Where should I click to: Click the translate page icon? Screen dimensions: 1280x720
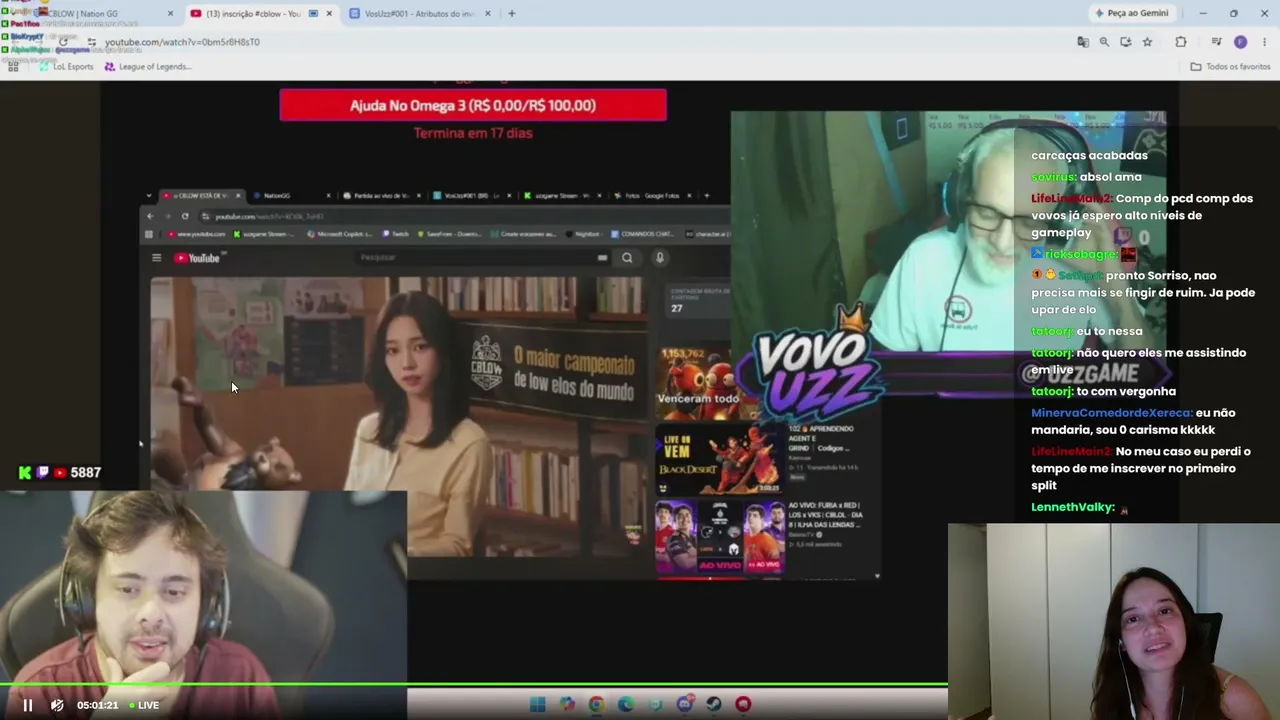(x=1082, y=42)
